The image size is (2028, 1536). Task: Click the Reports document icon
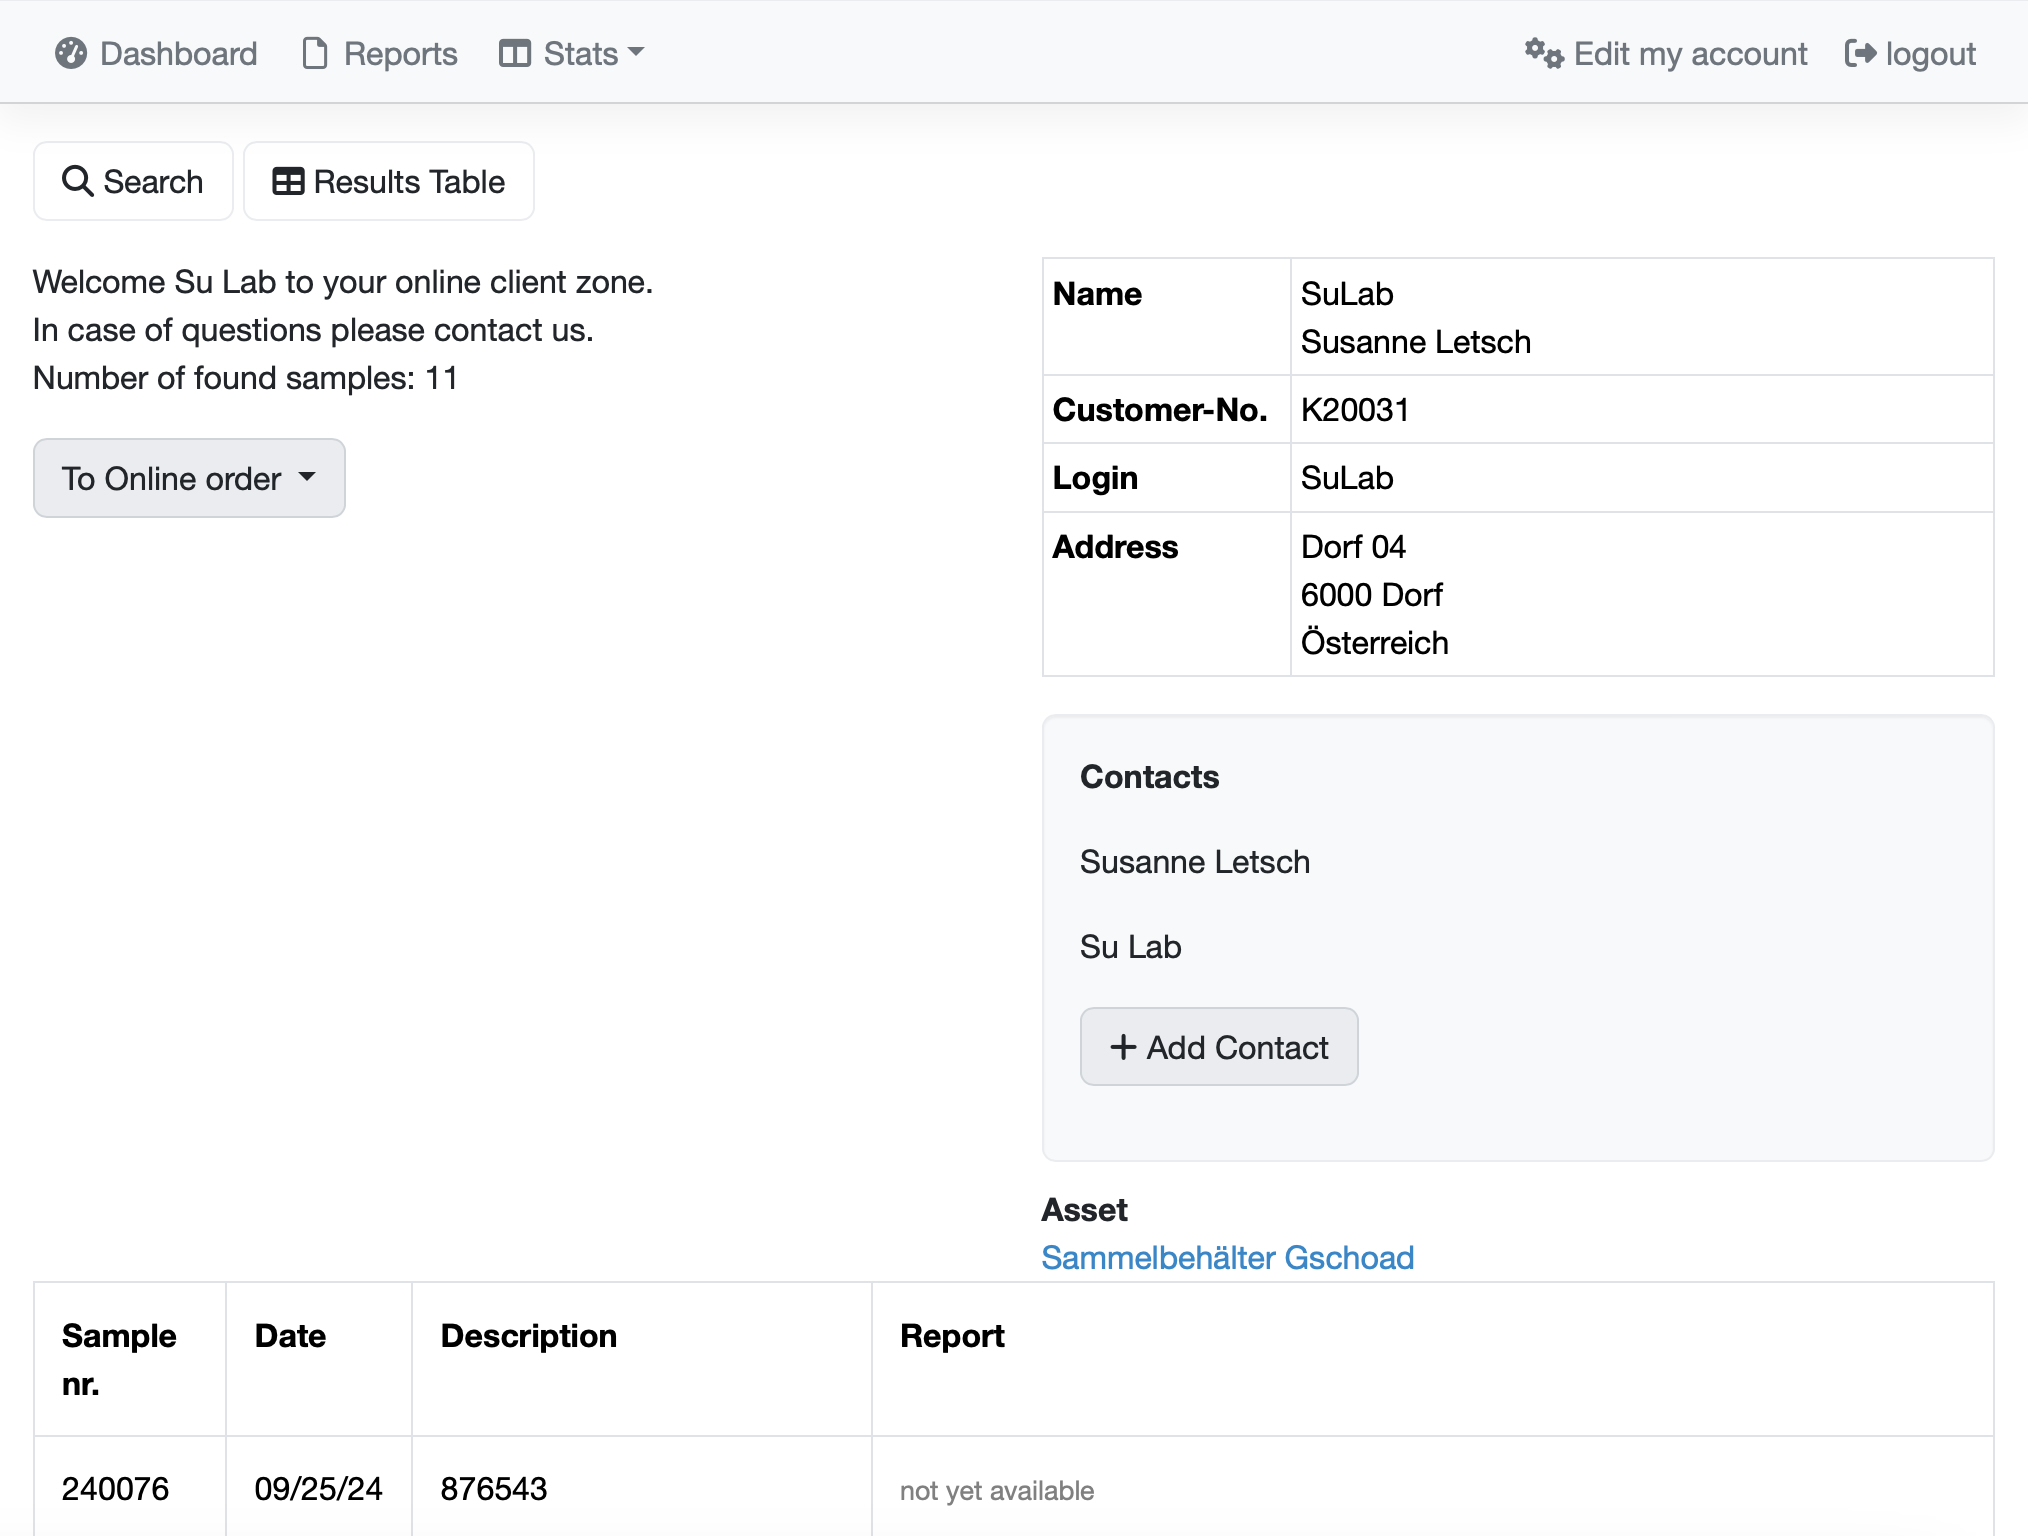coord(315,53)
